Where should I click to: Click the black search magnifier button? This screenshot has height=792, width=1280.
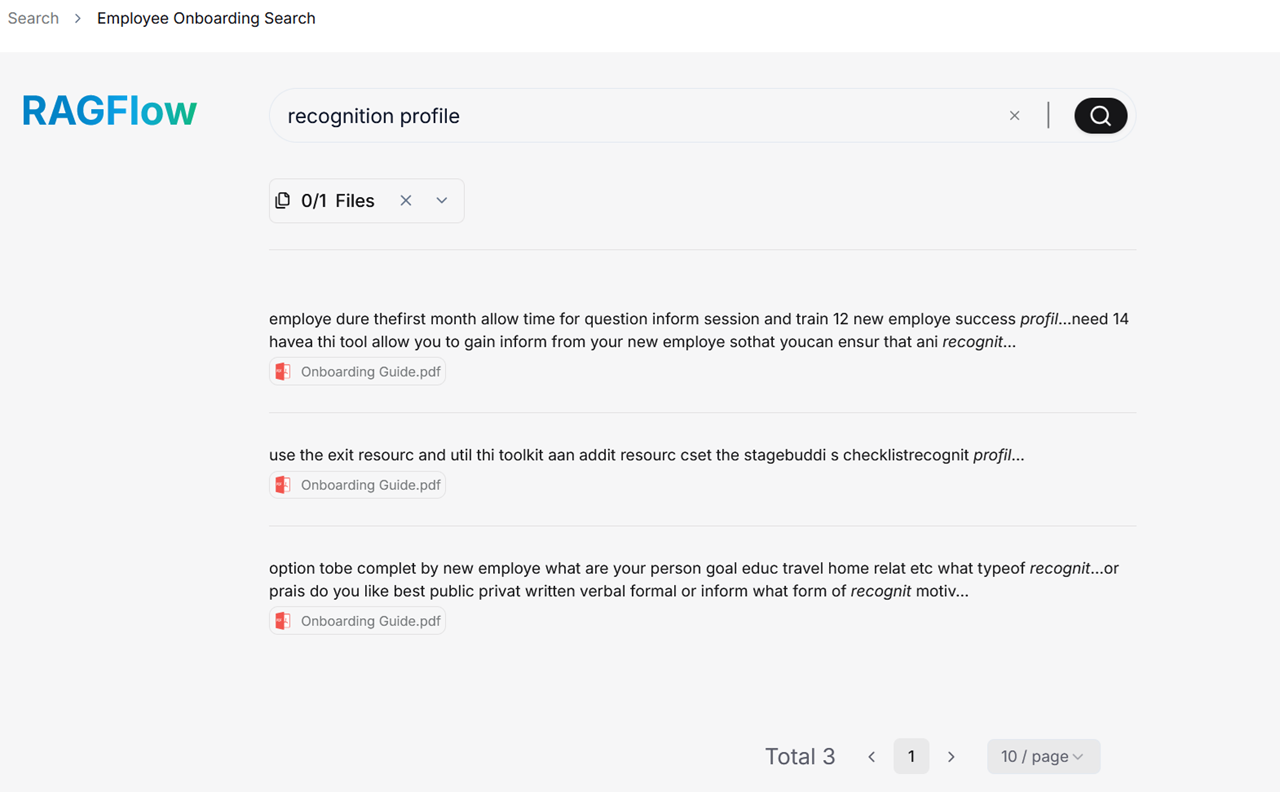point(1100,116)
